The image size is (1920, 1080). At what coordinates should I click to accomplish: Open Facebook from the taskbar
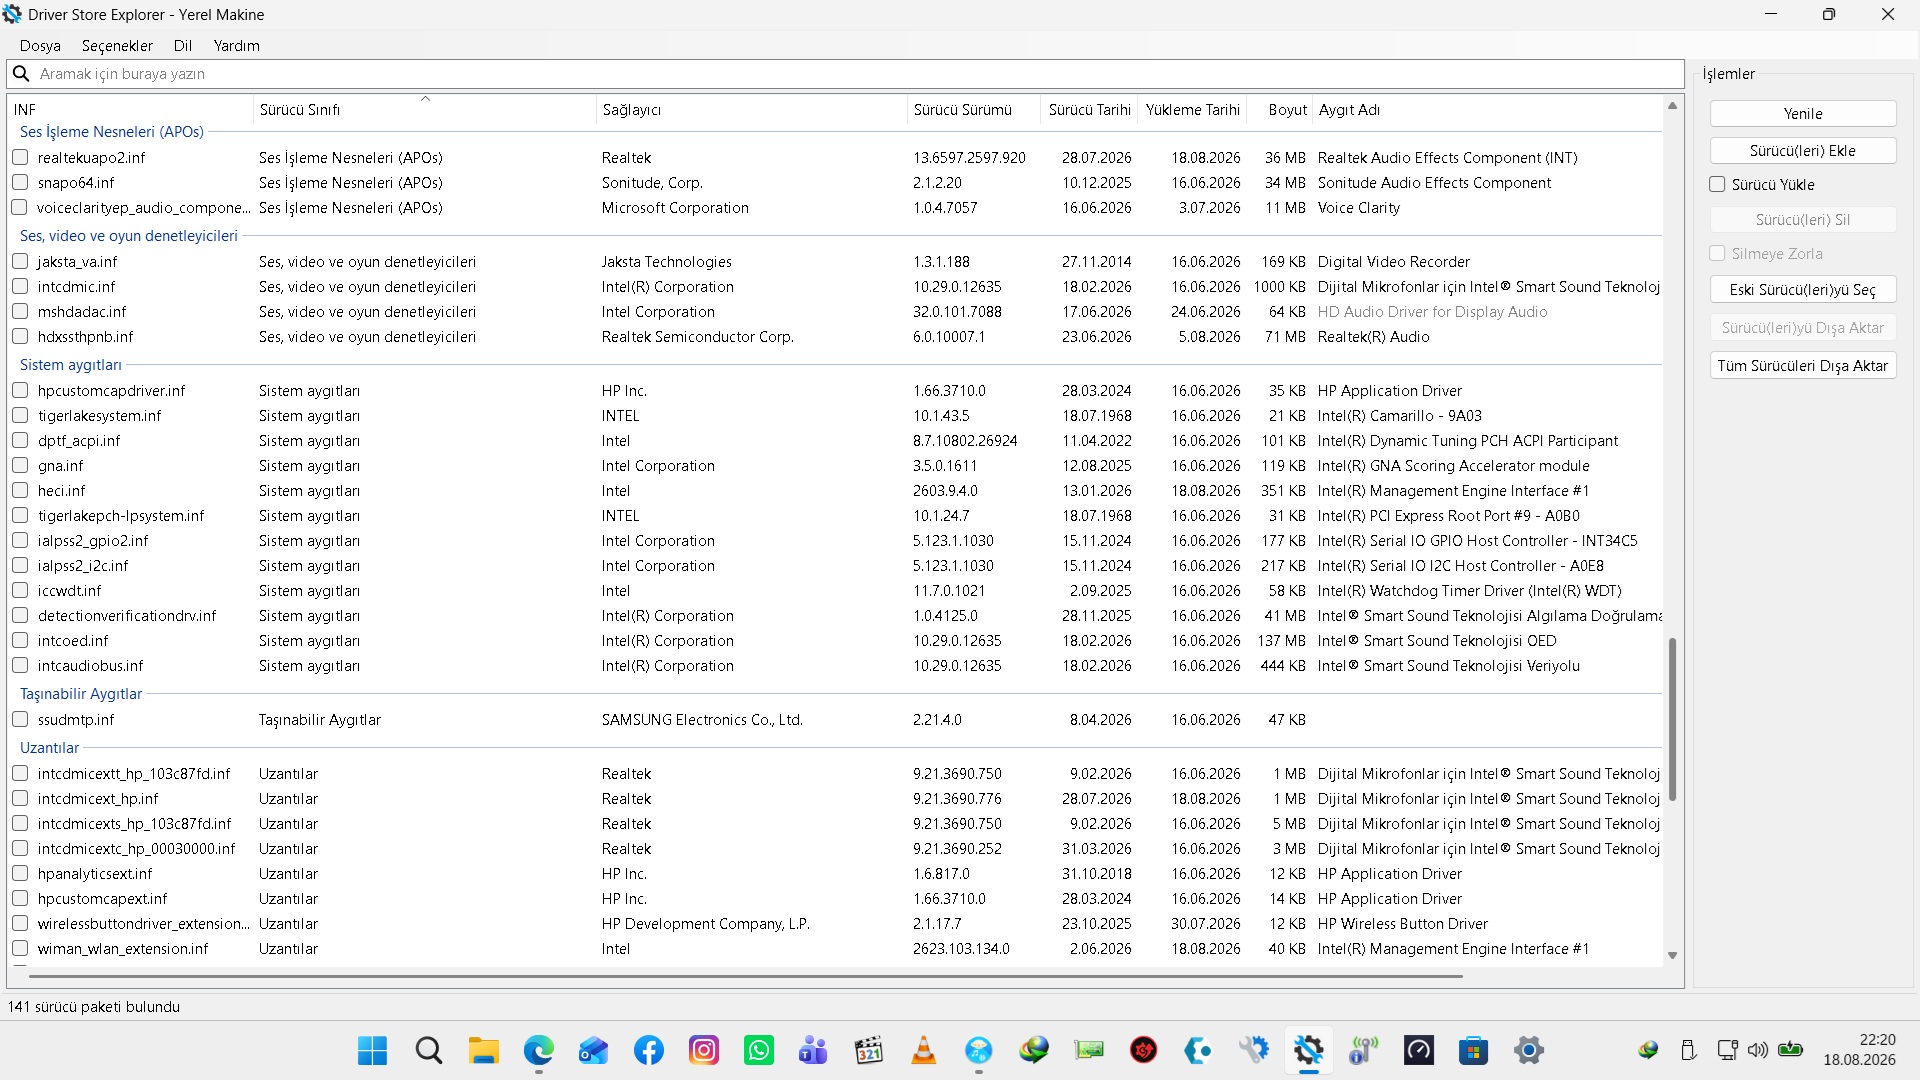(x=649, y=1050)
